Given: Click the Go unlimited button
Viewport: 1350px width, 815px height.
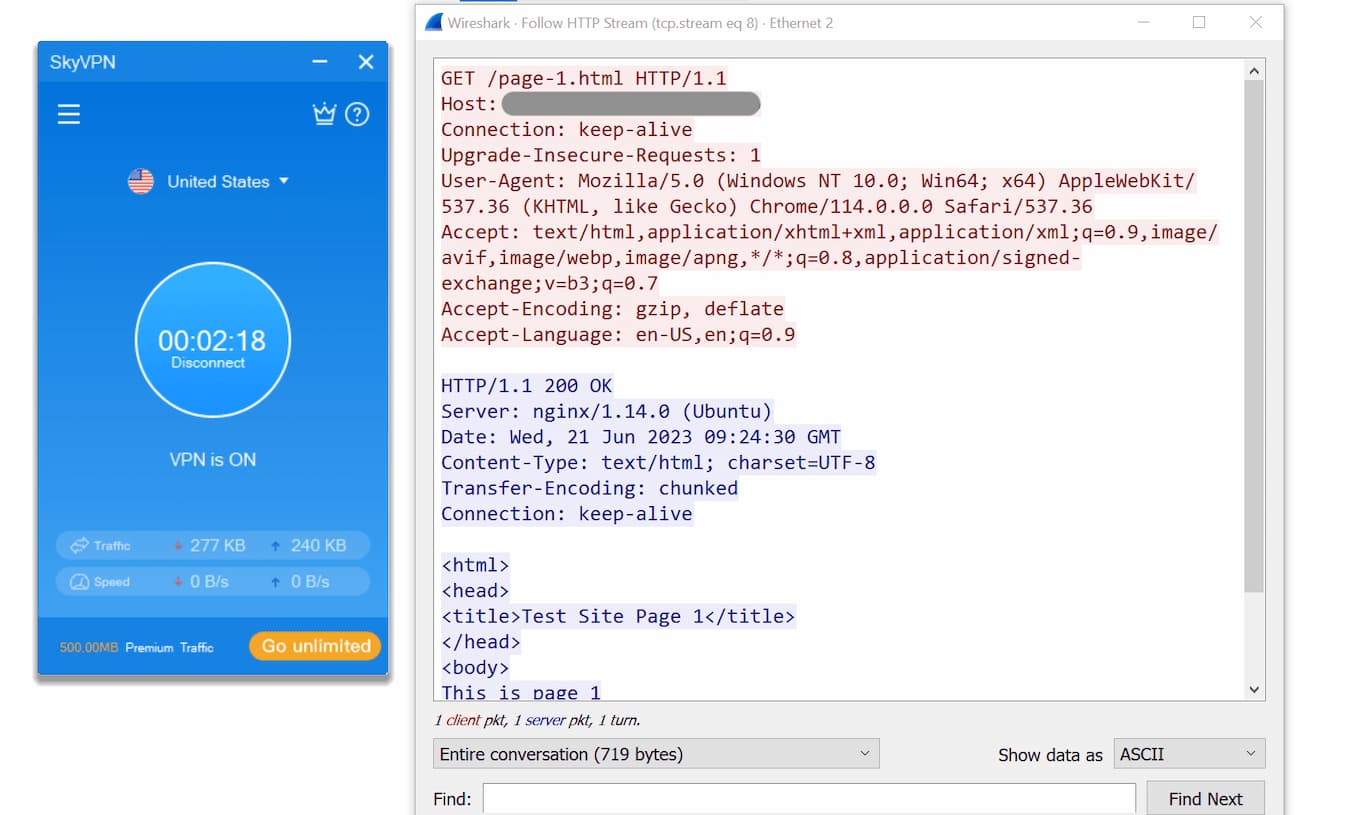Looking at the screenshot, I should tap(314, 646).
